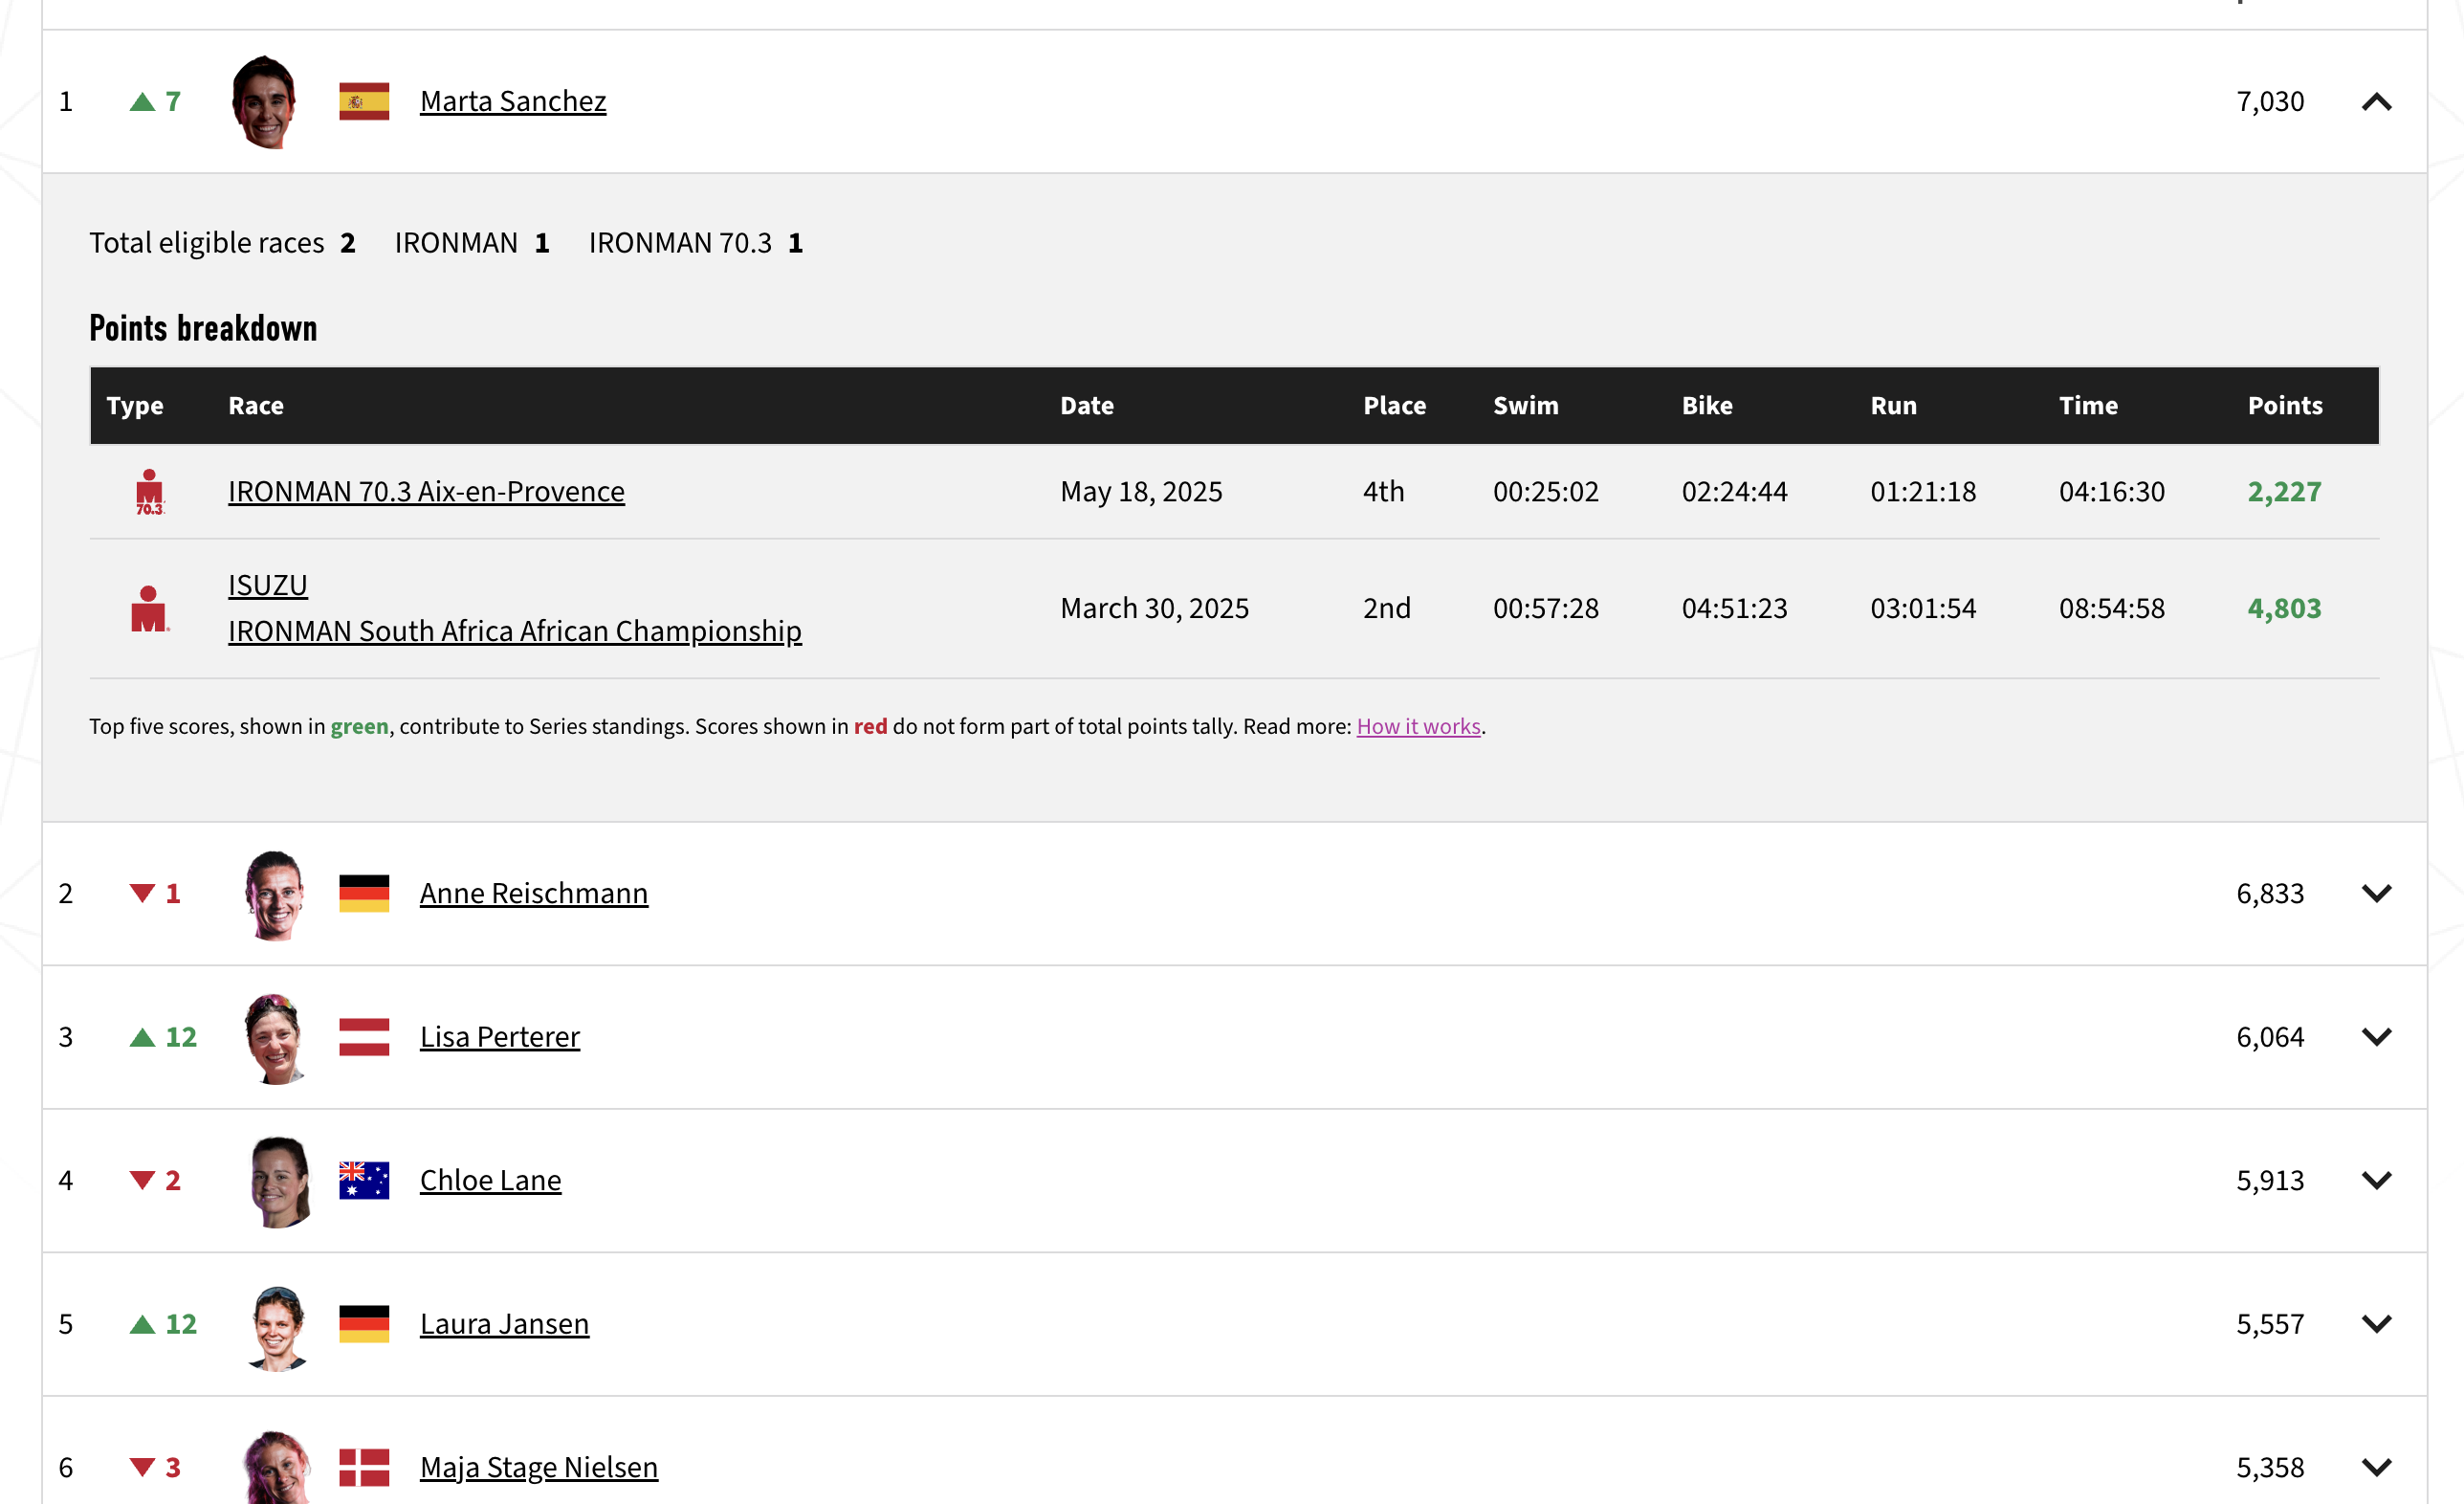The image size is (2464, 1504).
Task: Click the green 2,227 points value
Action: pyautogui.click(x=2284, y=492)
